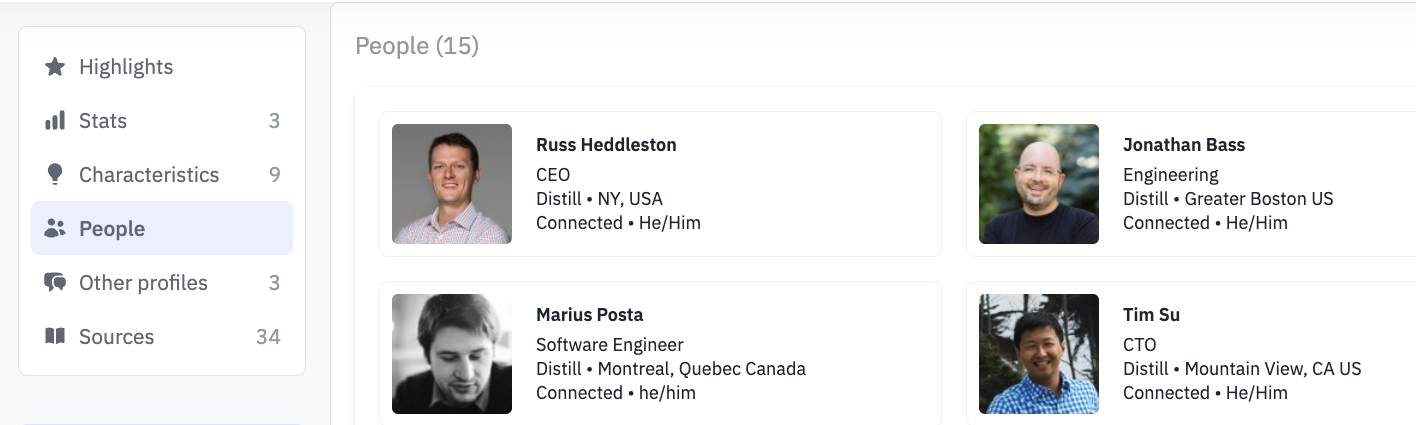Click the People group icon

pyautogui.click(x=55, y=229)
